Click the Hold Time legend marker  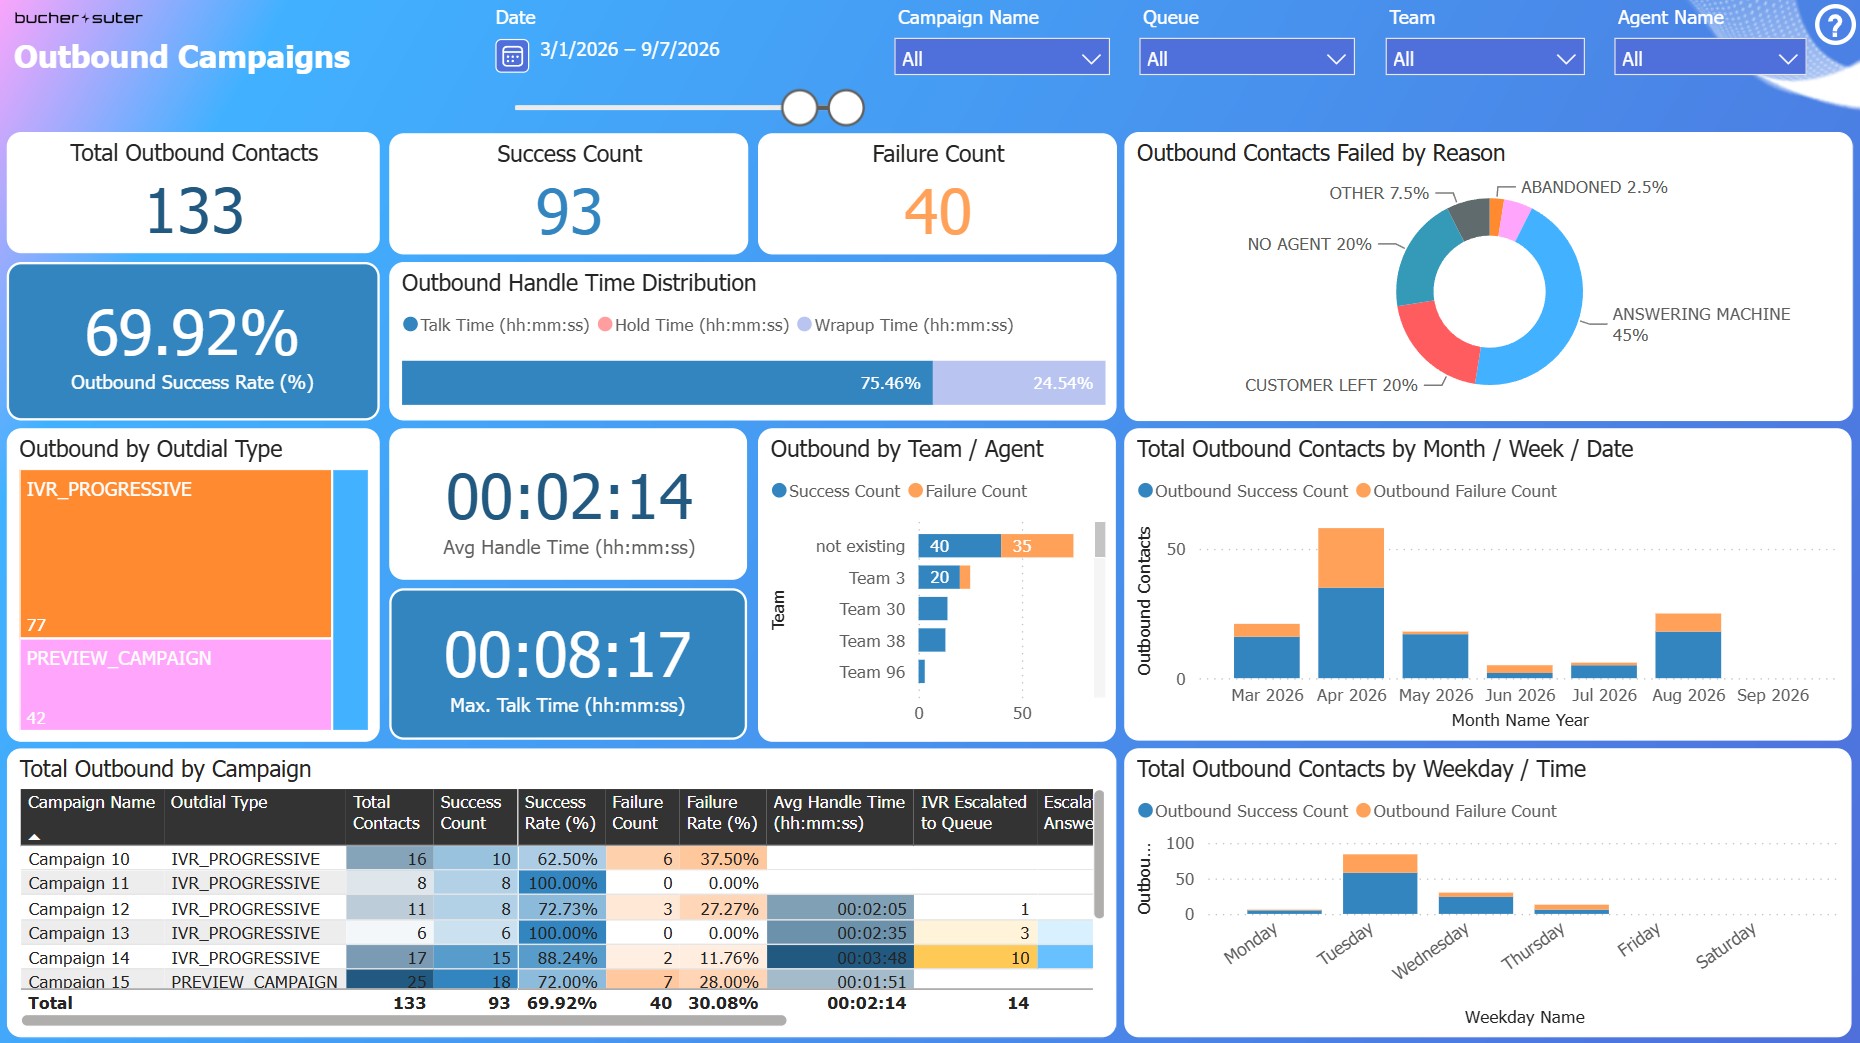(605, 325)
